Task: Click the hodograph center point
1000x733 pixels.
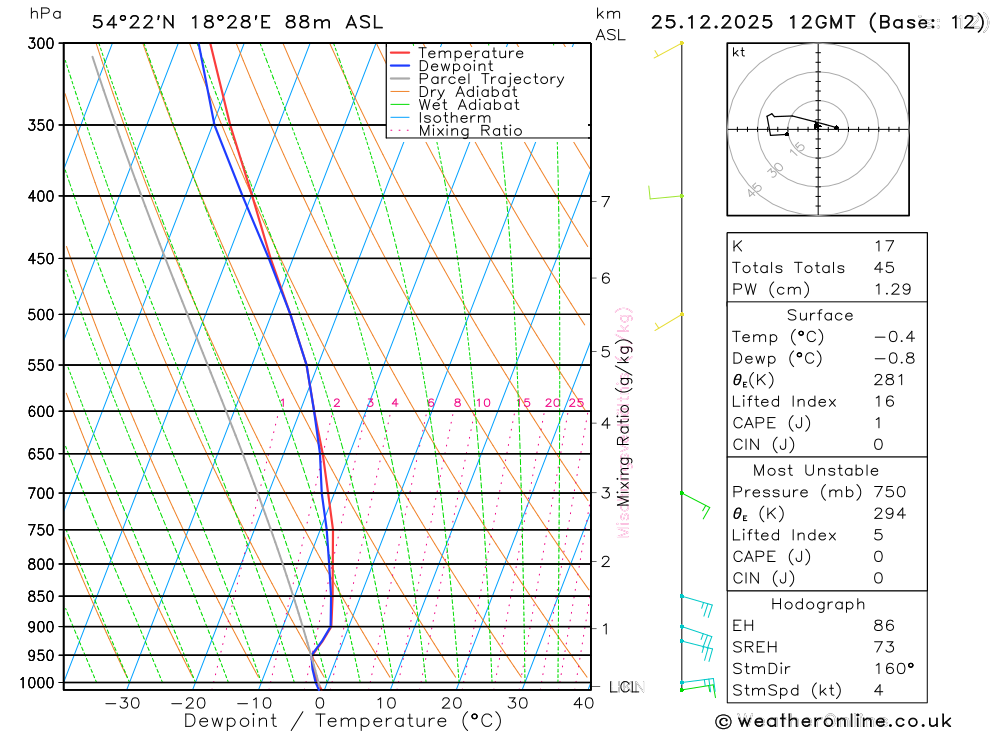Action: pos(818,130)
